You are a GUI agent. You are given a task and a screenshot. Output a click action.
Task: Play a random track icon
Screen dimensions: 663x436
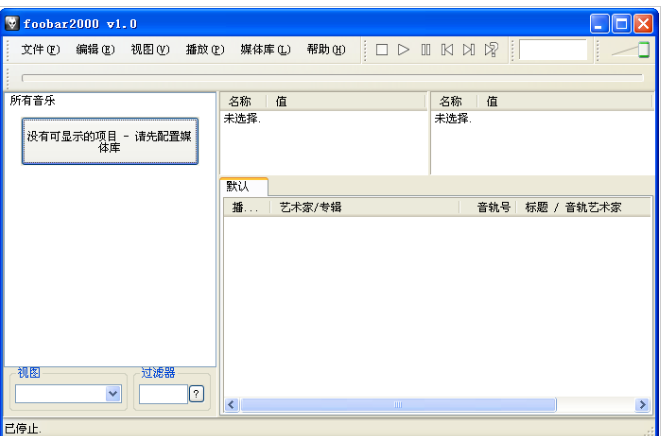click(491, 50)
